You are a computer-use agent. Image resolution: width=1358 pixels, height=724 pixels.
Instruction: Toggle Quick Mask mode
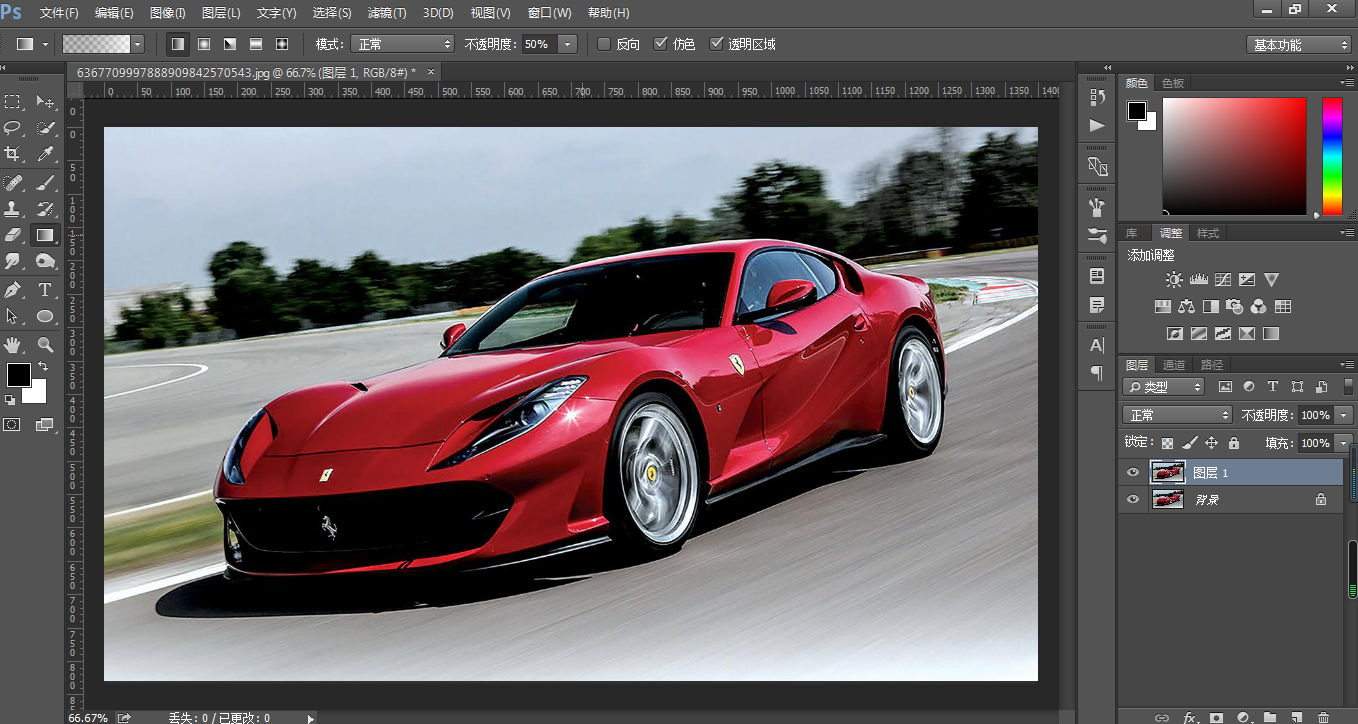tap(12, 425)
